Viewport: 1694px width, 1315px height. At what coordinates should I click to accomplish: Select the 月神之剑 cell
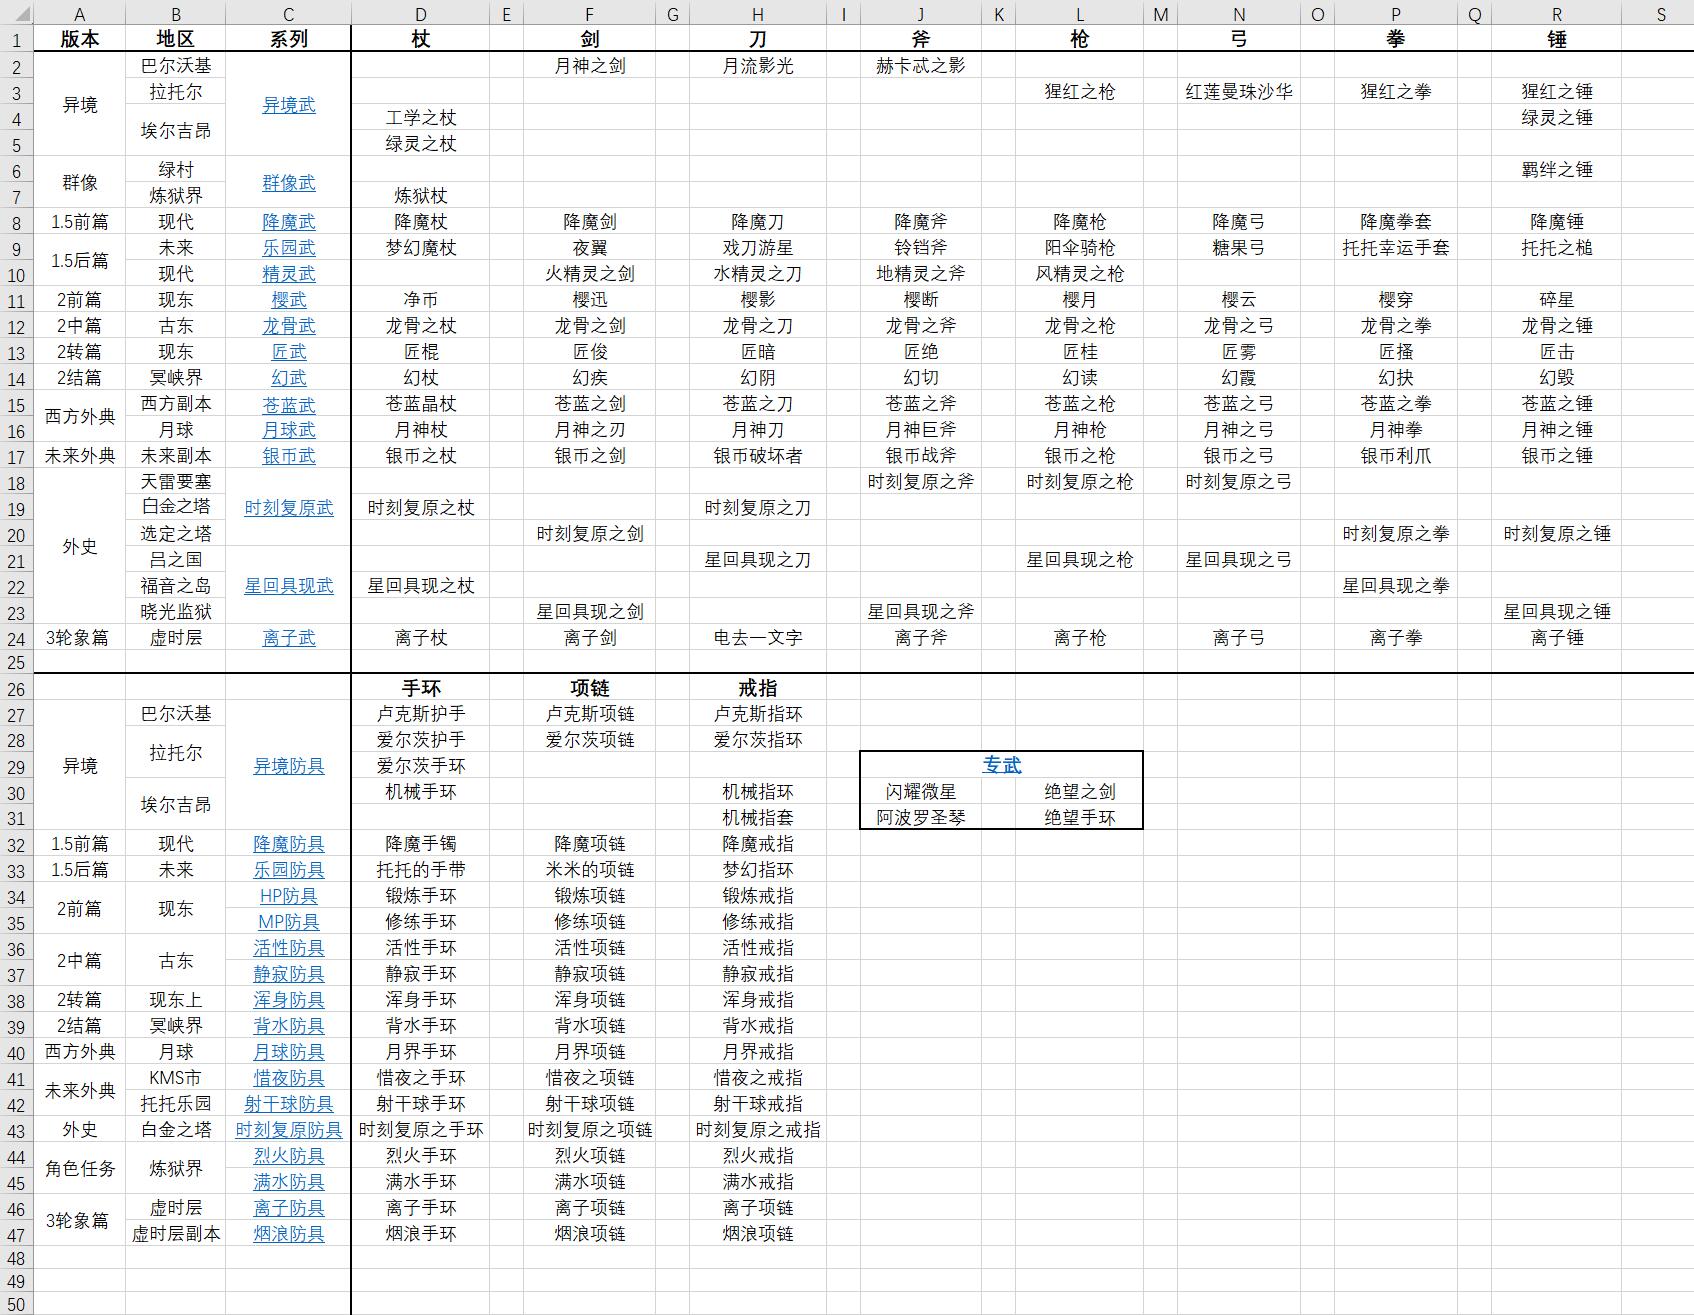tap(589, 66)
